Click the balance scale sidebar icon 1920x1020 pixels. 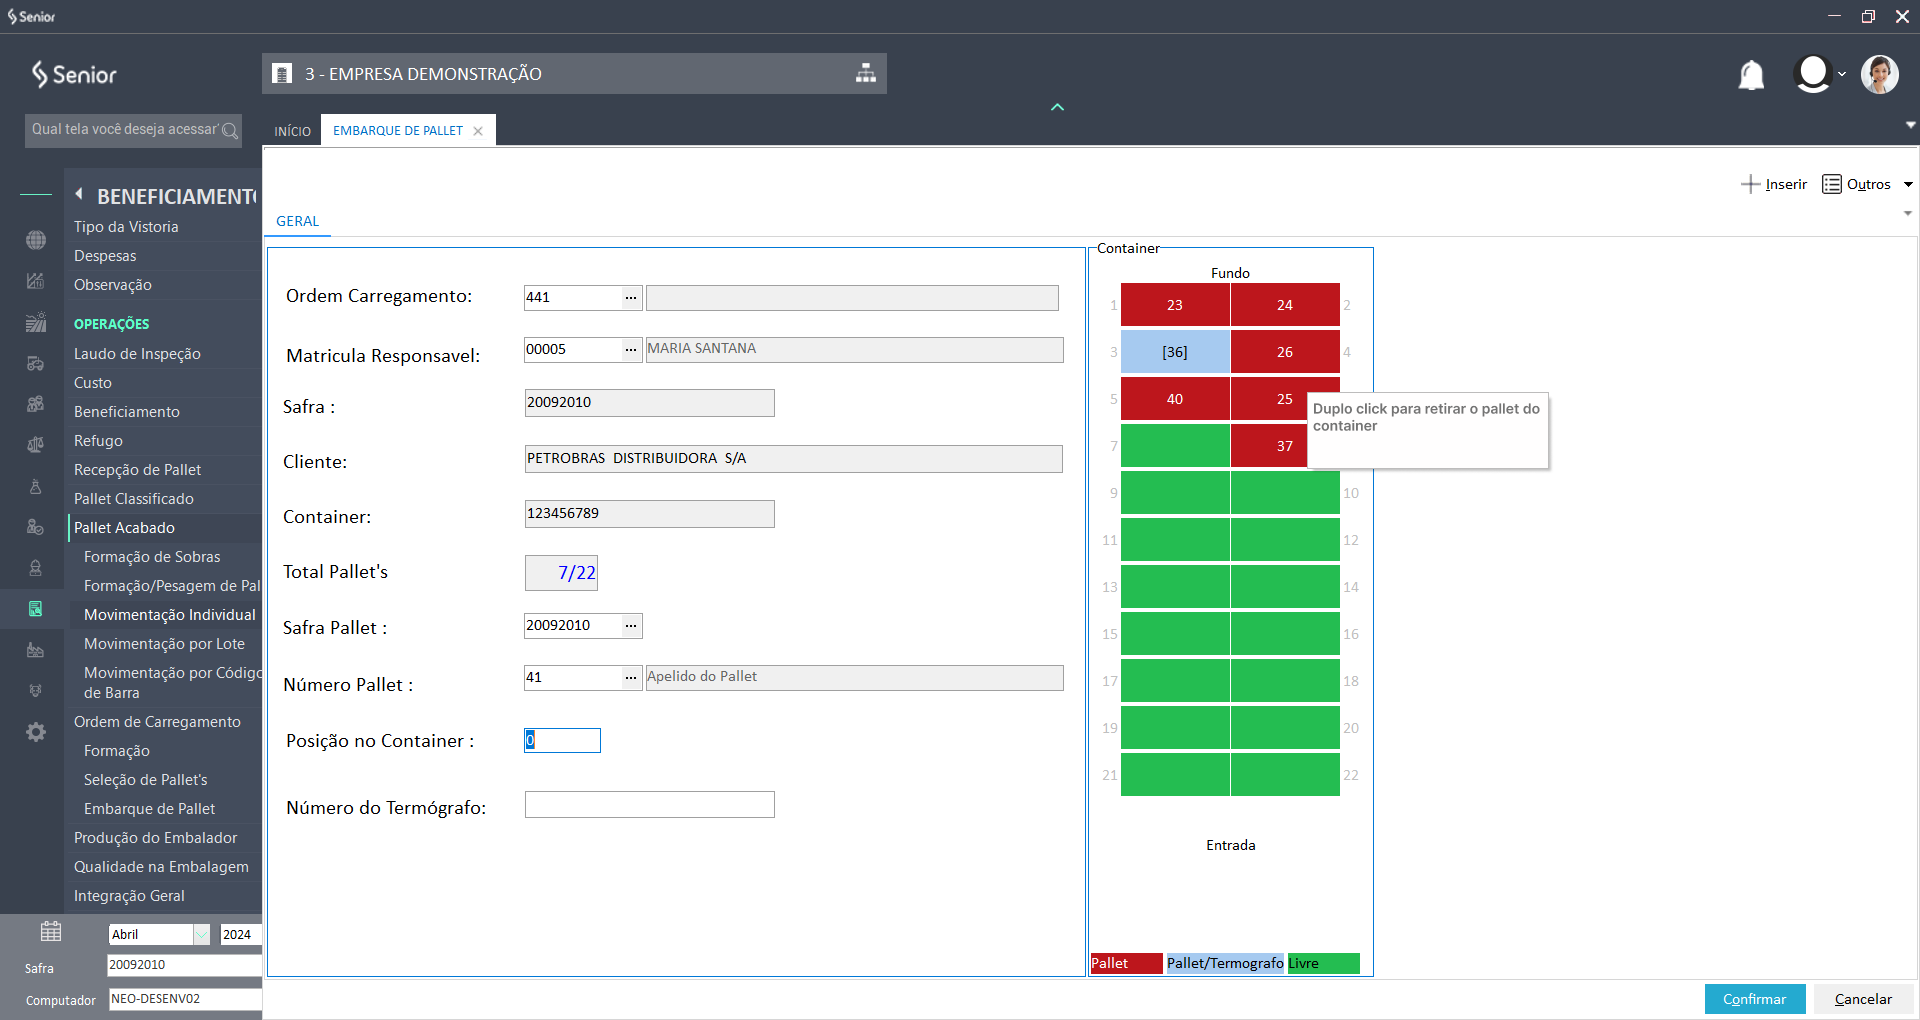tap(36, 445)
